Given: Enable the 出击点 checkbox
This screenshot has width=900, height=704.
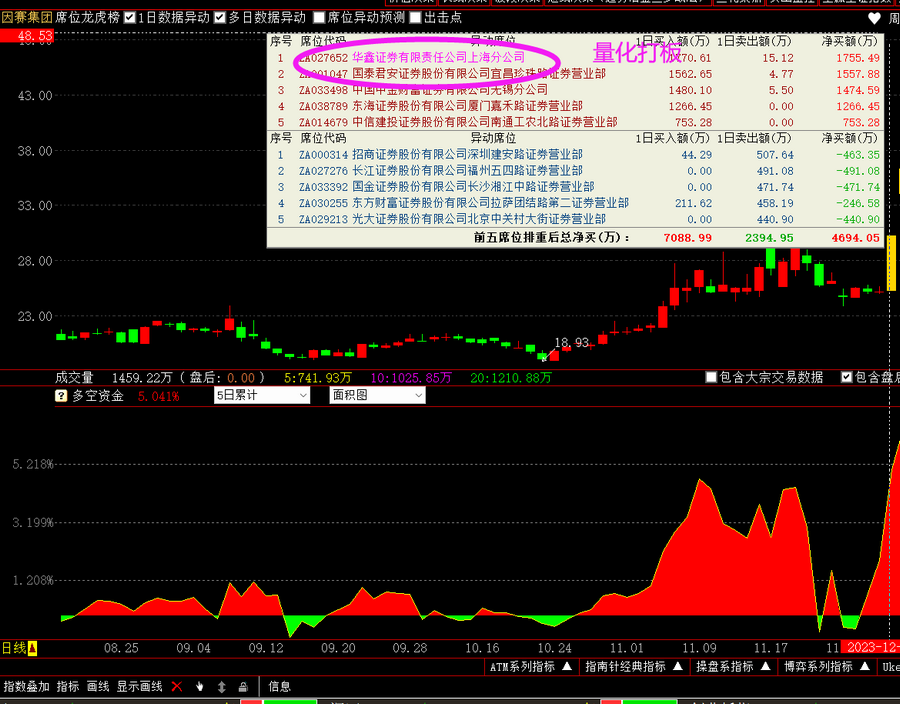Looking at the screenshot, I should coord(416,18).
